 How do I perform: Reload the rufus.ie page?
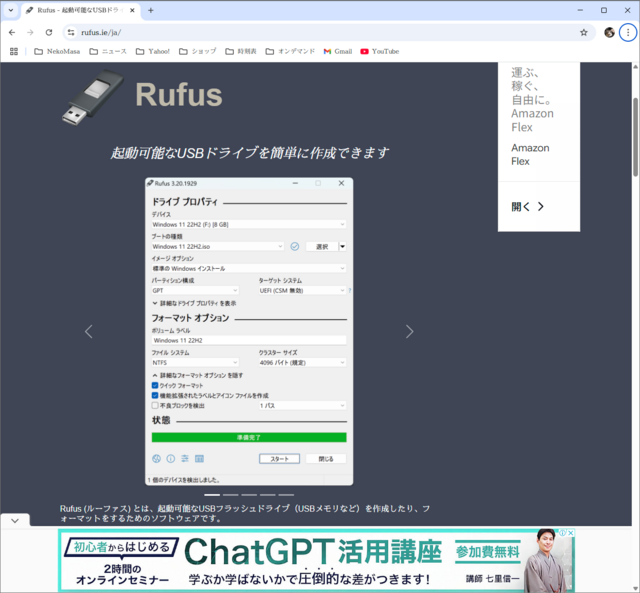49,32
